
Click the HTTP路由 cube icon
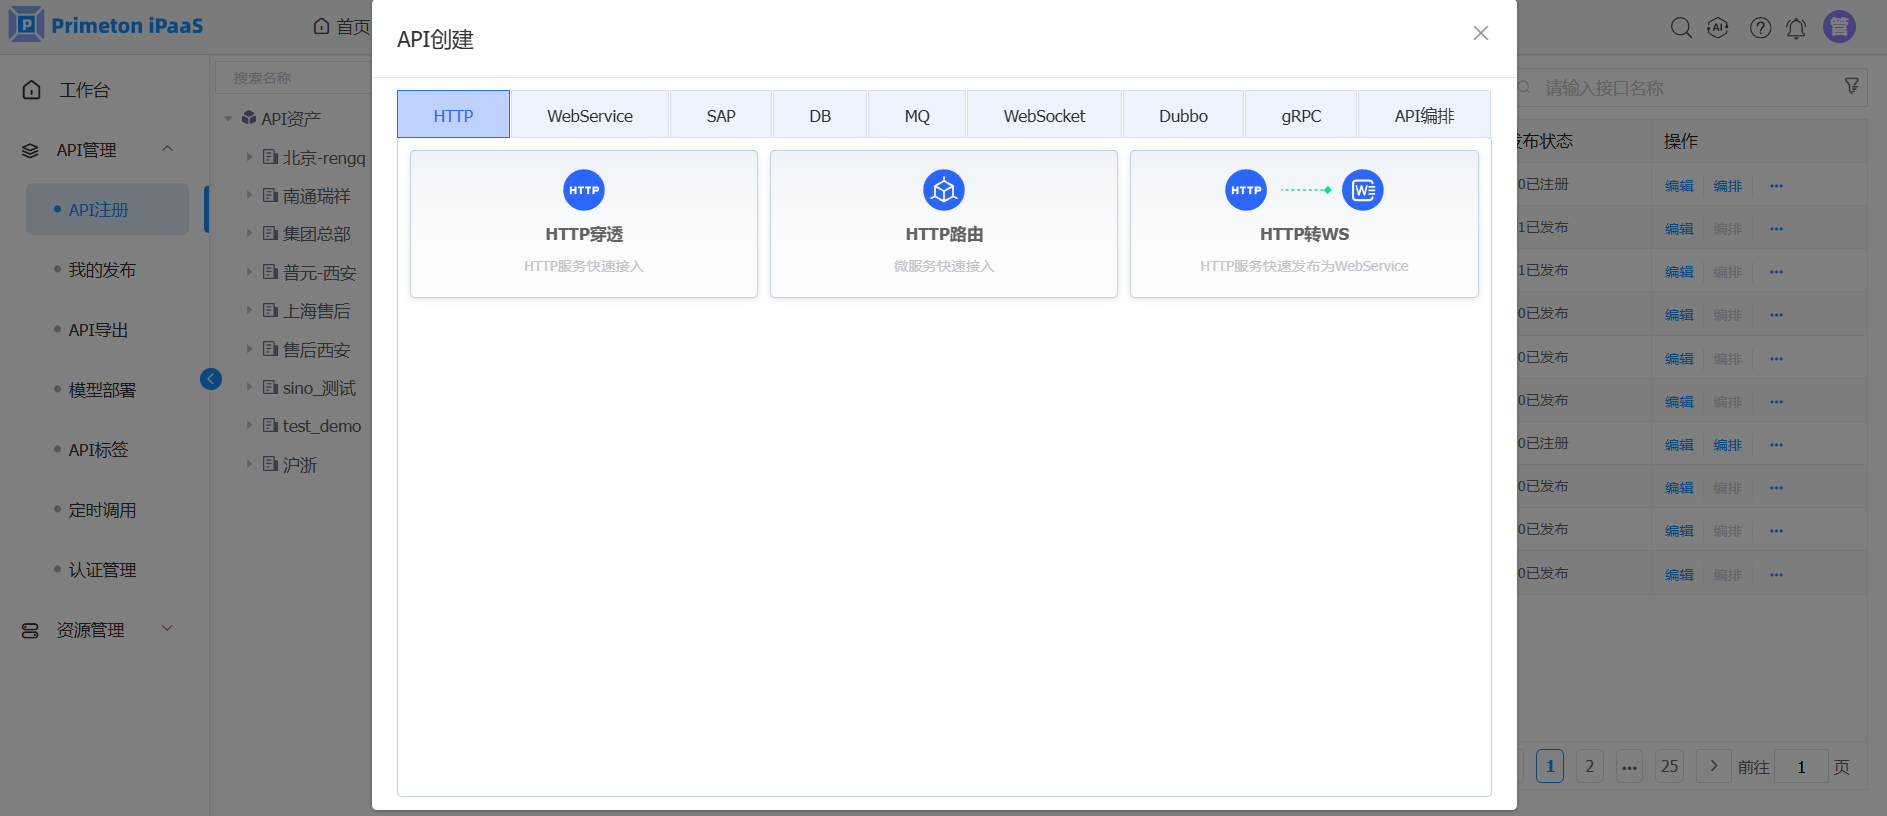coord(943,190)
